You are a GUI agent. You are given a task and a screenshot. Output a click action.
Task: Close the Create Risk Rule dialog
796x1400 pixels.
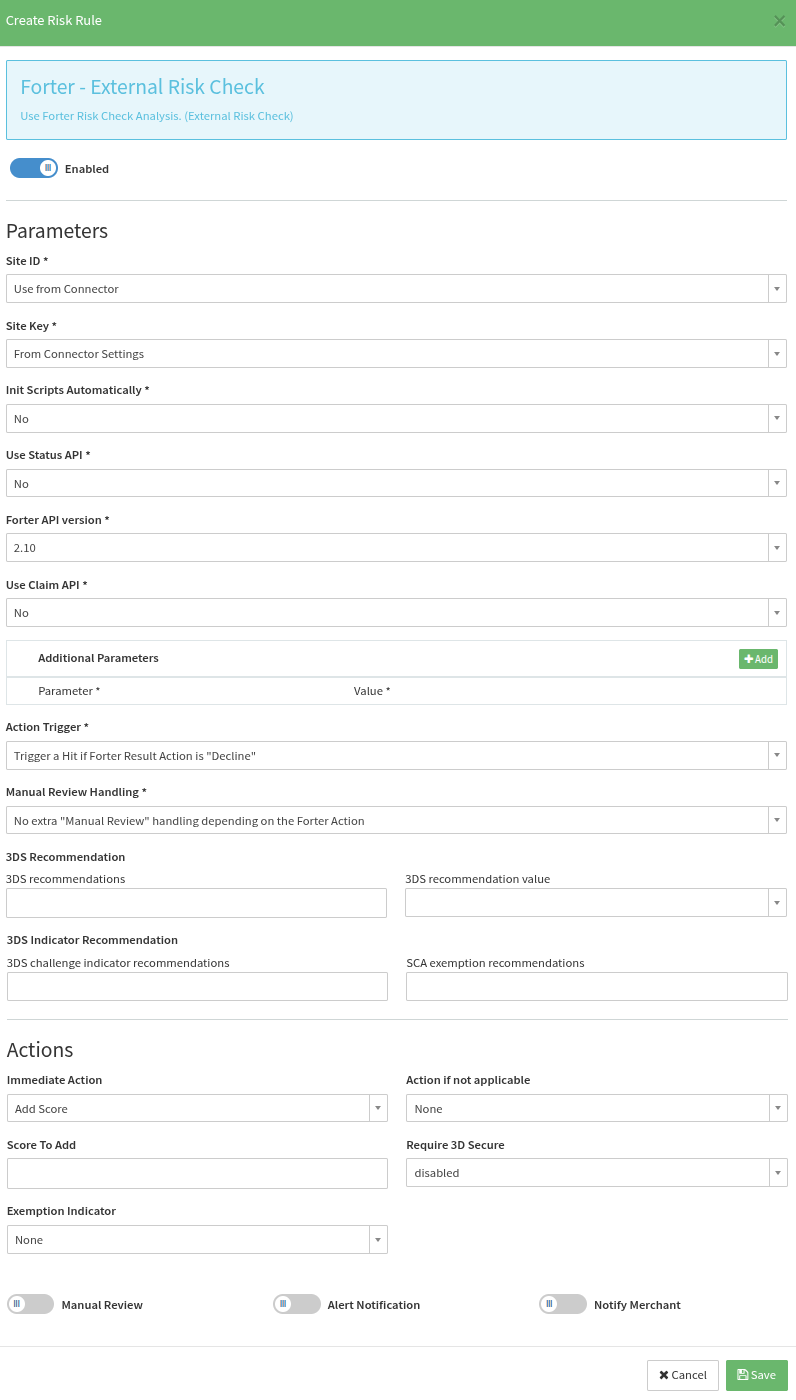click(x=779, y=20)
